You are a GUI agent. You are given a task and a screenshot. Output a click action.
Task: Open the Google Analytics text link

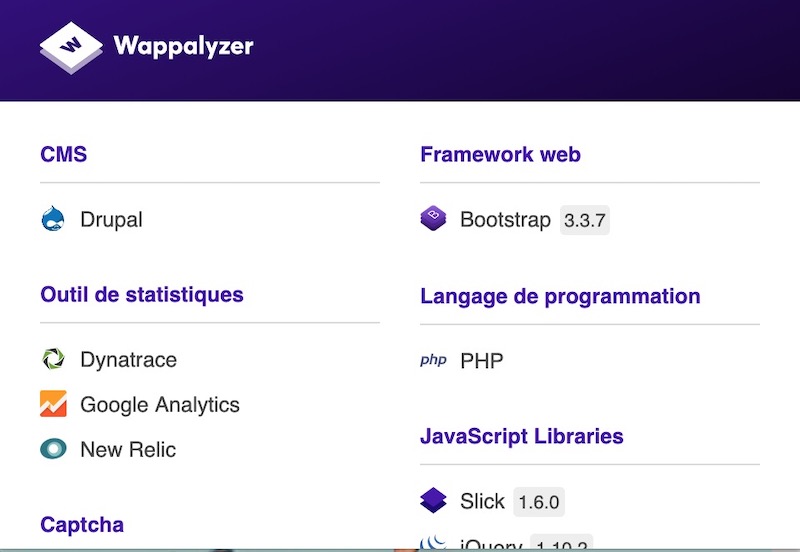[160, 404]
